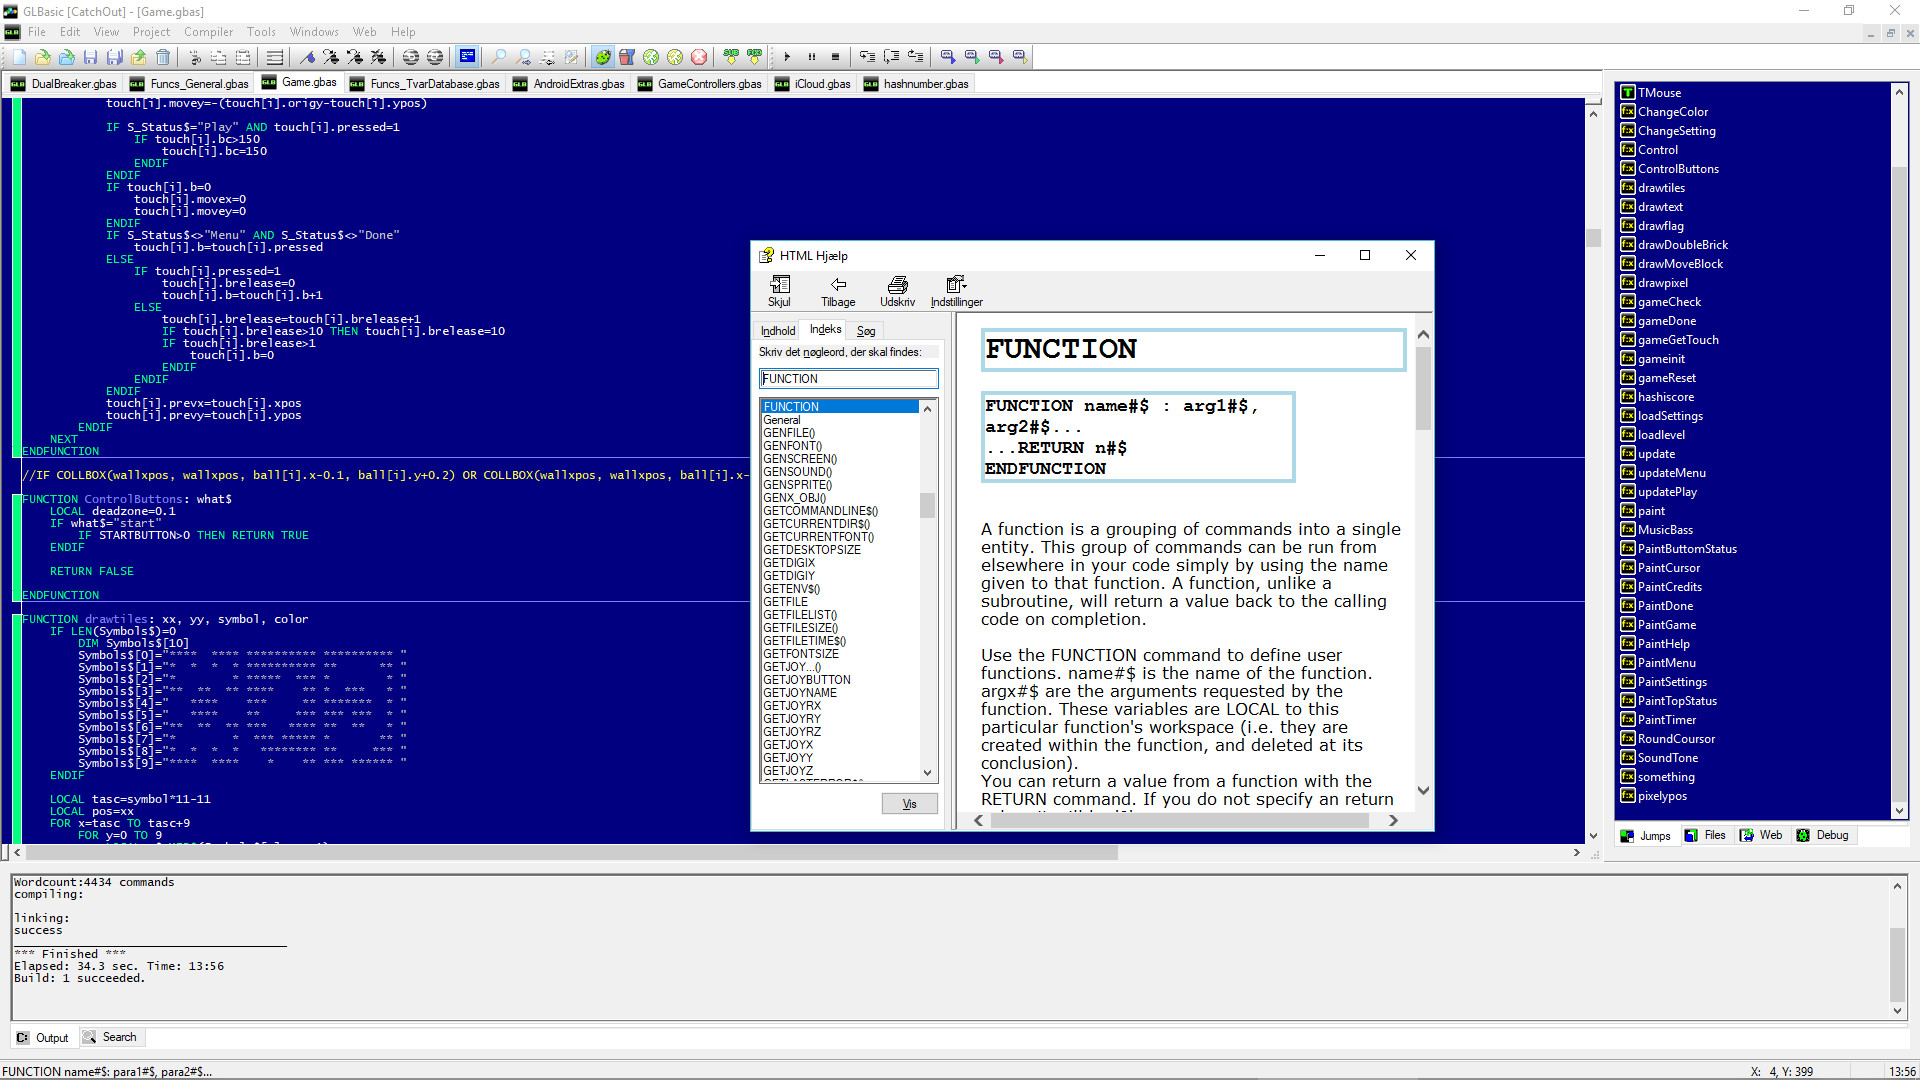The image size is (1920, 1080).
Task: Switch to the Funcs_General.gbas file tab
Action: click(198, 83)
